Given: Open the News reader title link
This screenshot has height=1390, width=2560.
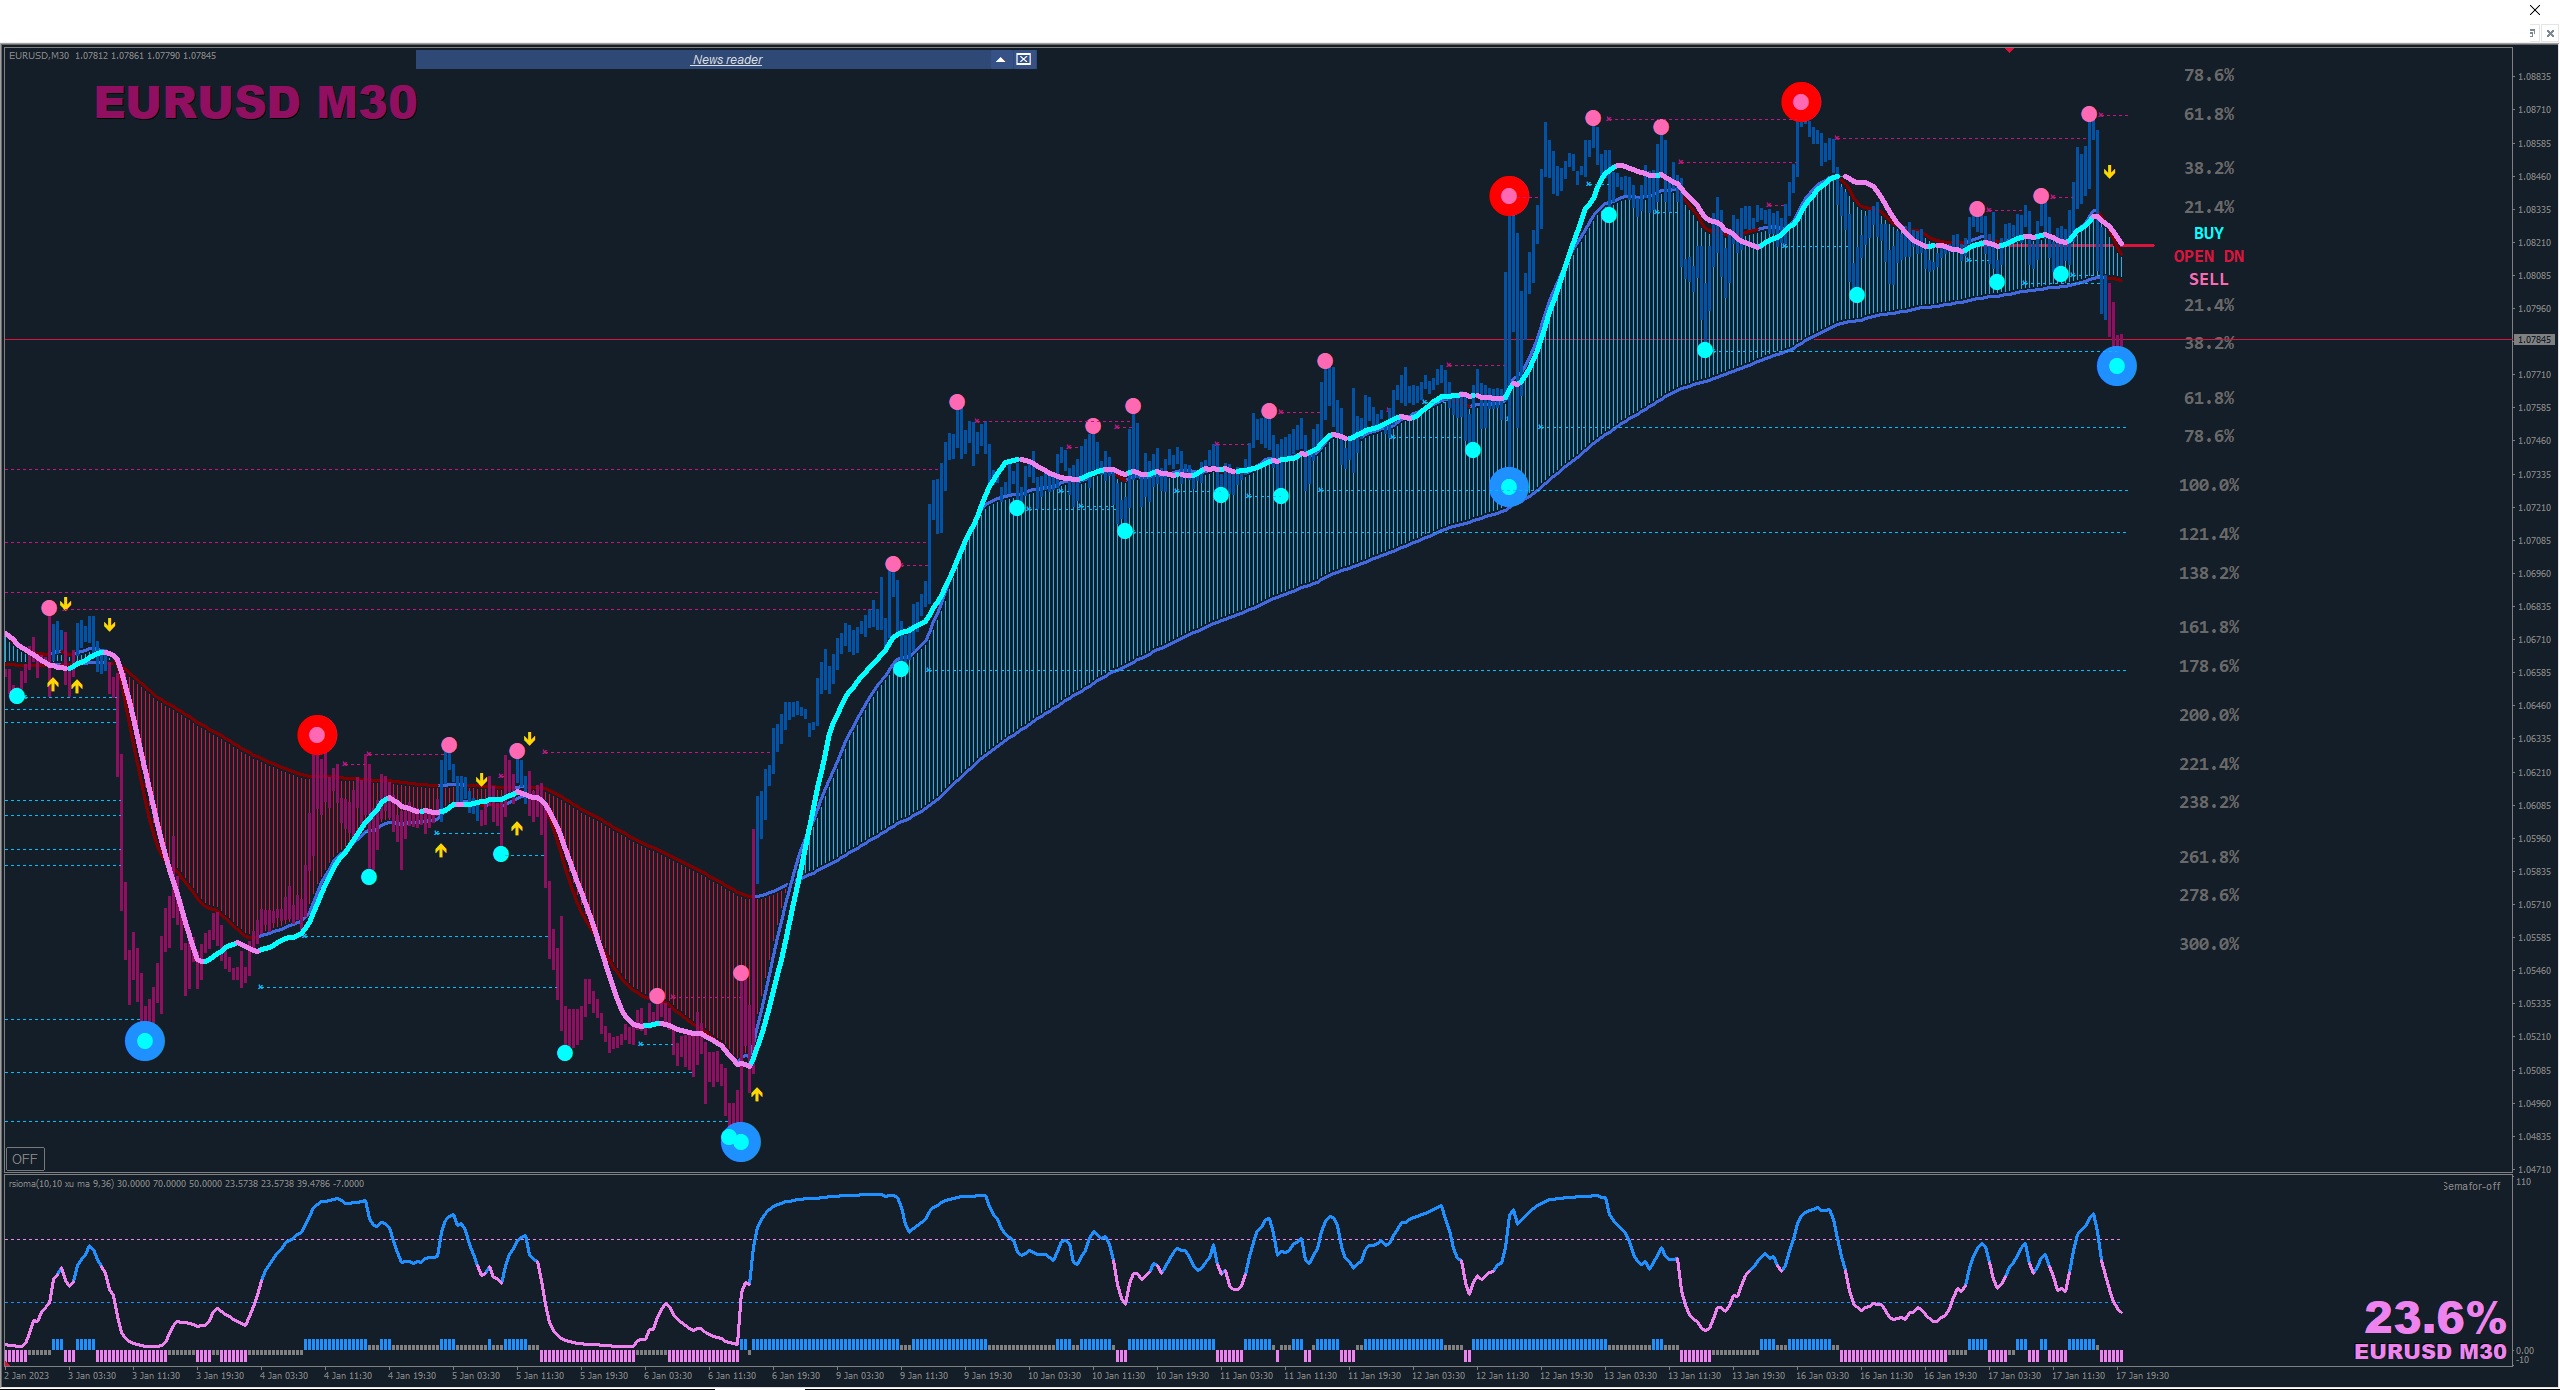Looking at the screenshot, I should tap(727, 60).
